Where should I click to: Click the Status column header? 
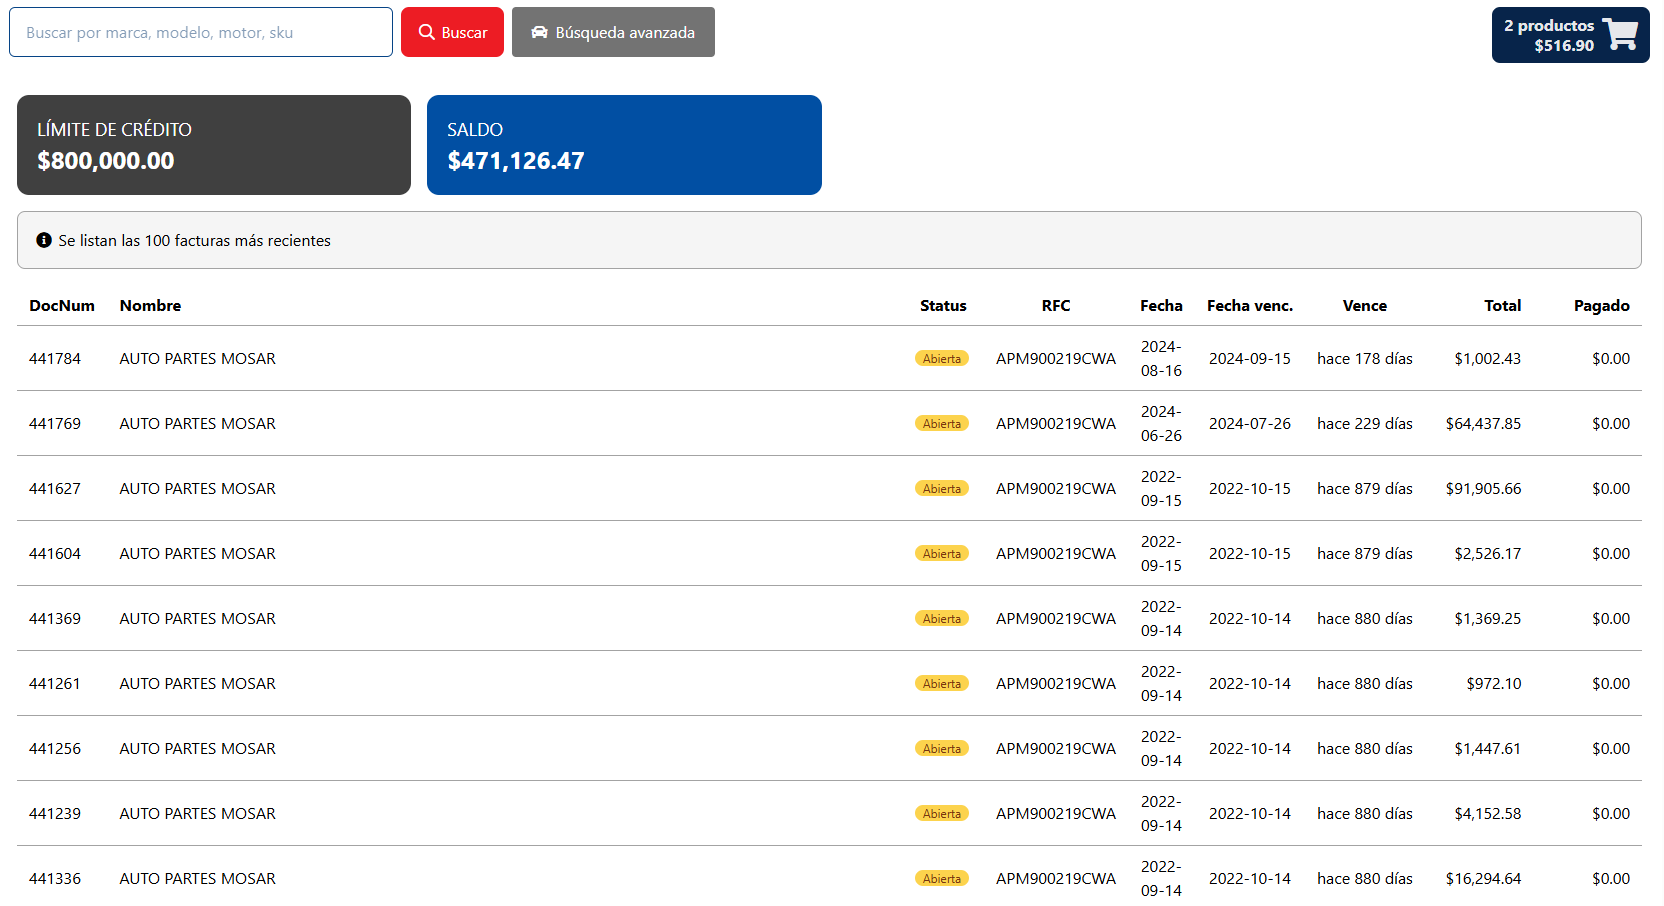pyautogui.click(x=943, y=306)
